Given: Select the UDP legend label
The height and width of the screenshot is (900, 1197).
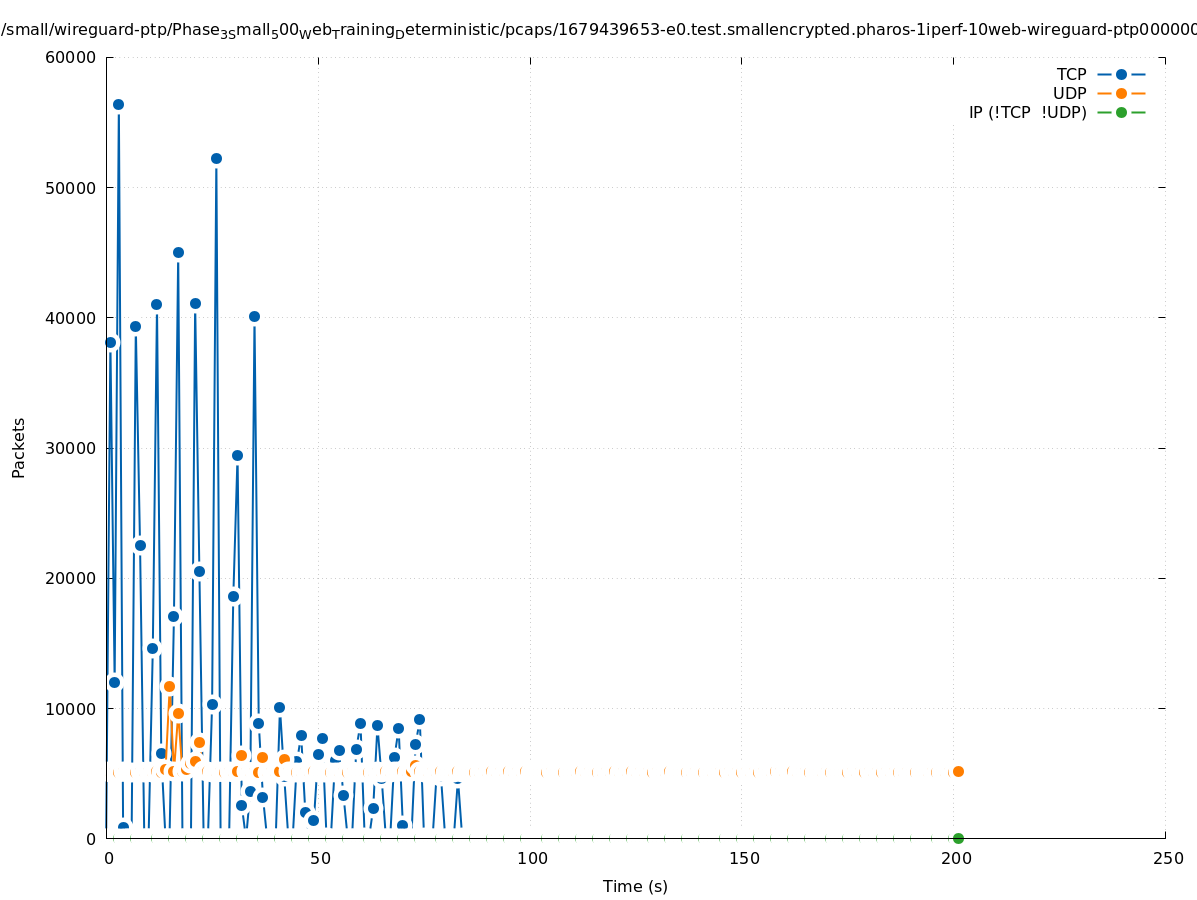Looking at the screenshot, I should point(1069,93).
